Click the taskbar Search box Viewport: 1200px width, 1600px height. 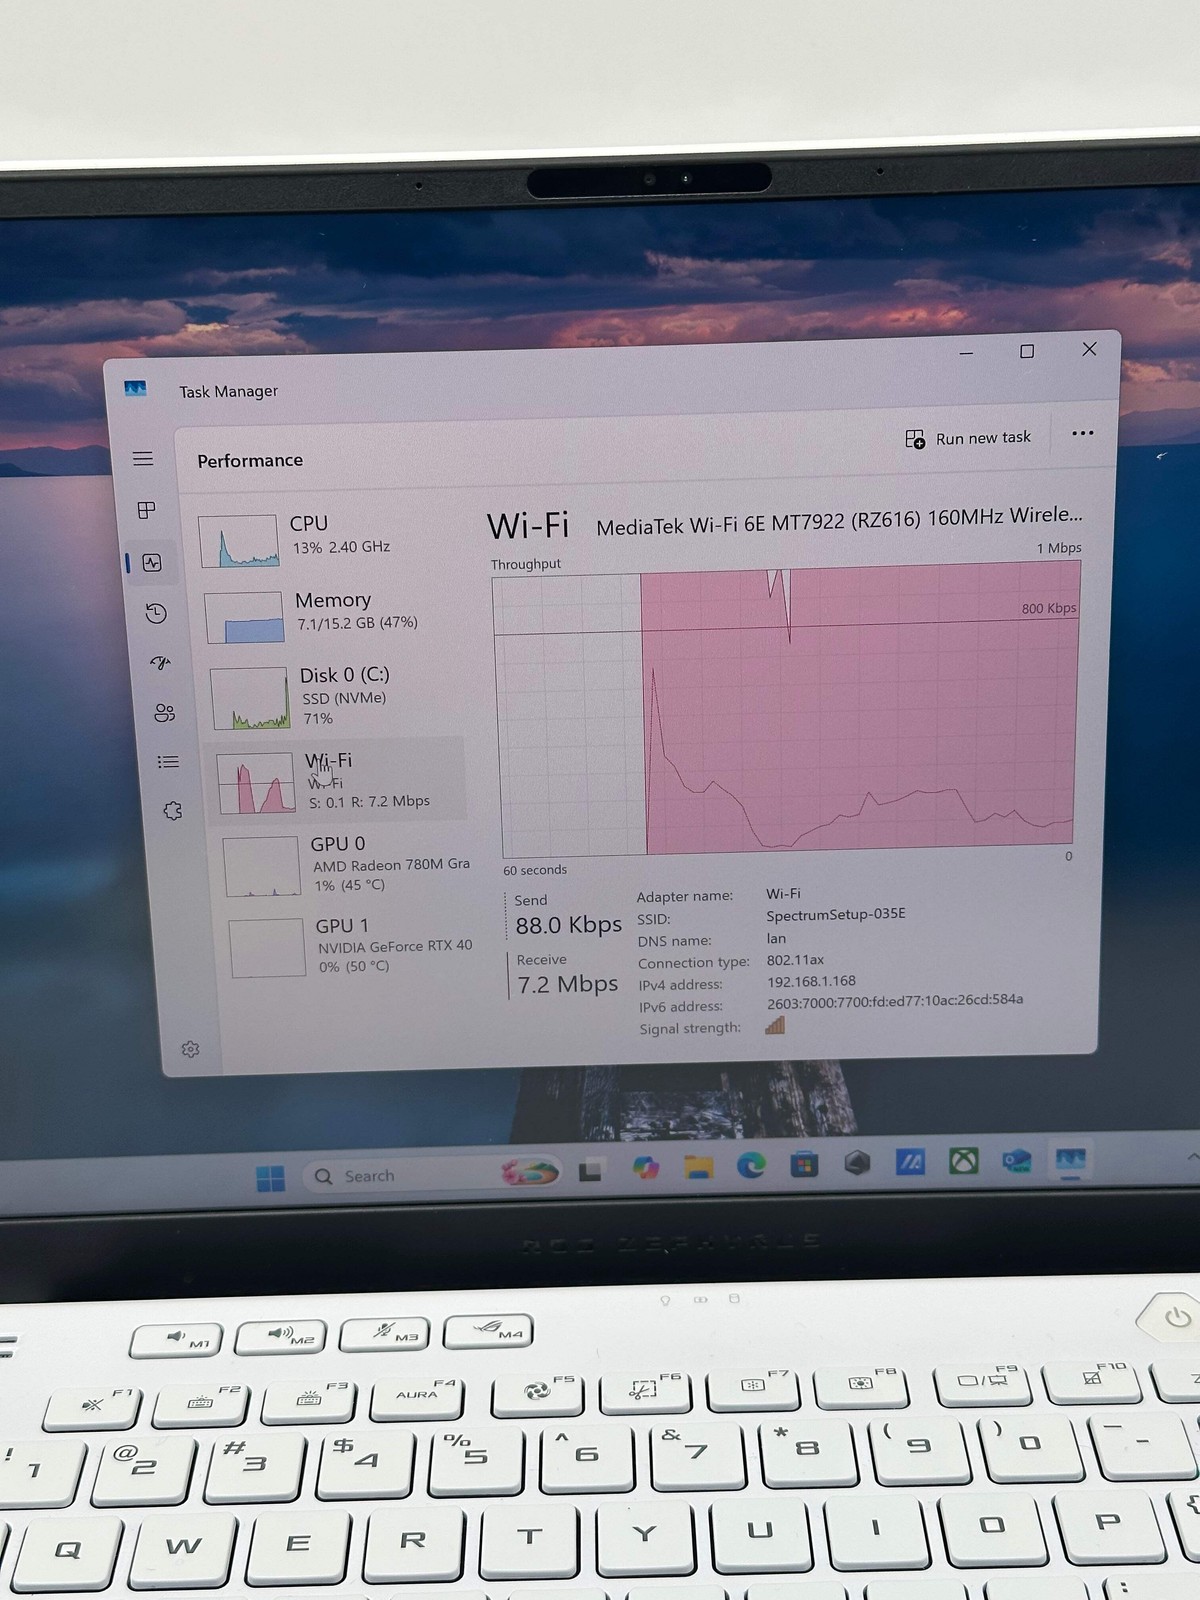click(x=430, y=1175)
